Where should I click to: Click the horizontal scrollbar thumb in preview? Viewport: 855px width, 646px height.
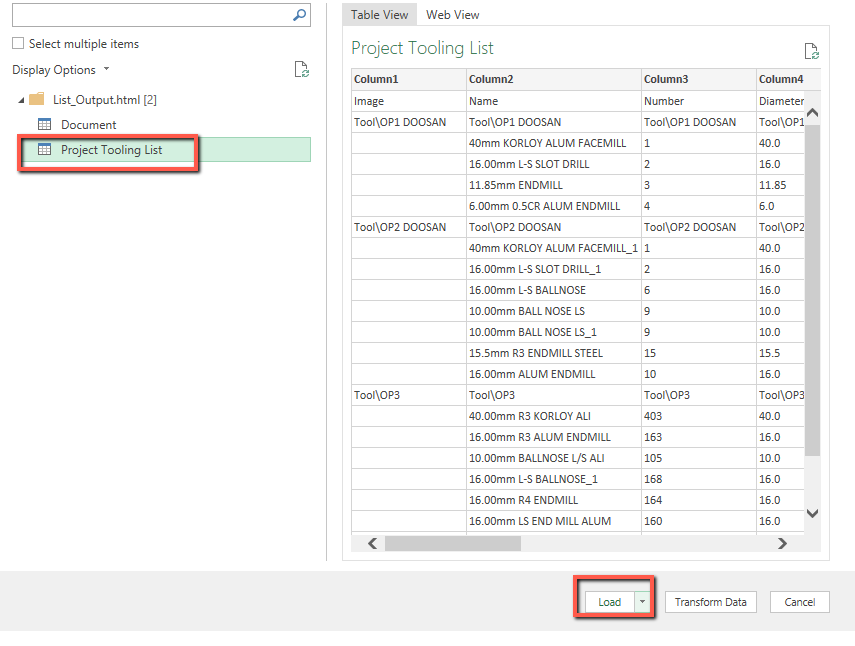coord(452,543)
